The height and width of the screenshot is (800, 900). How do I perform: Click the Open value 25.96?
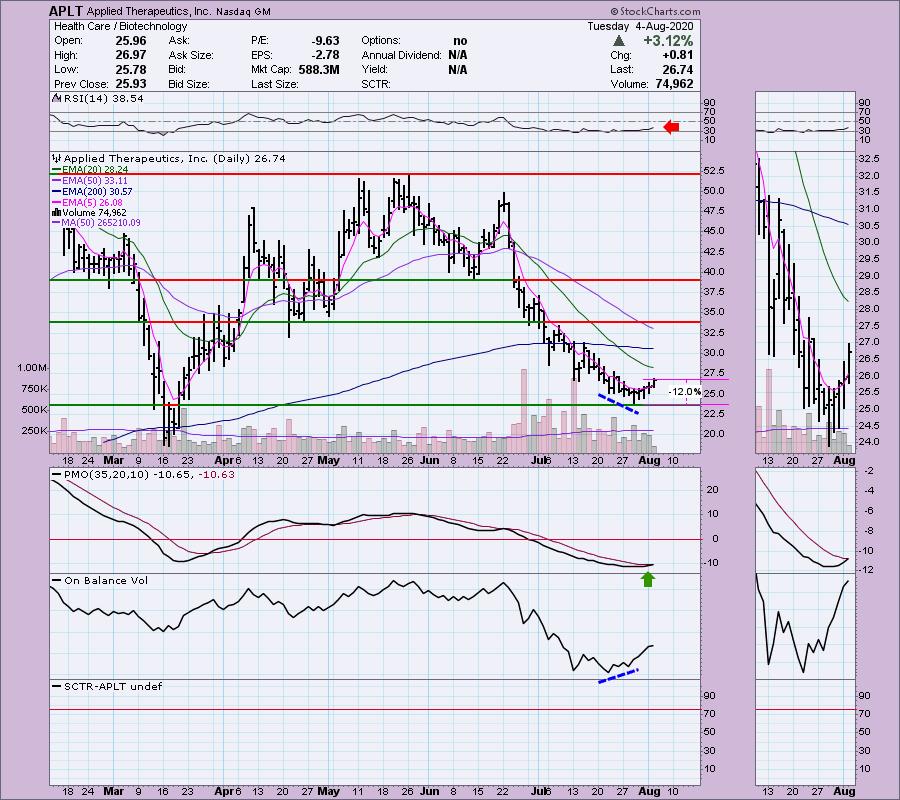click(131, 41)
